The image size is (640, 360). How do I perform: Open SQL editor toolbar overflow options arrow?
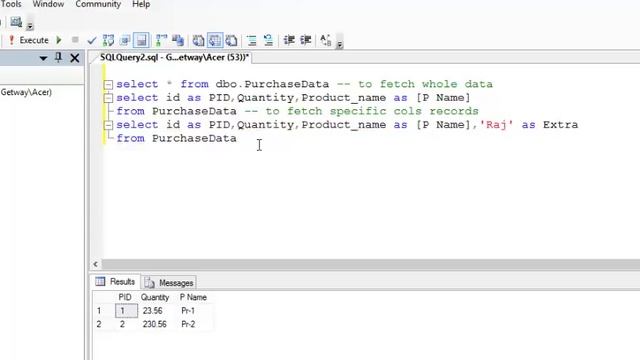click(340, 44)
